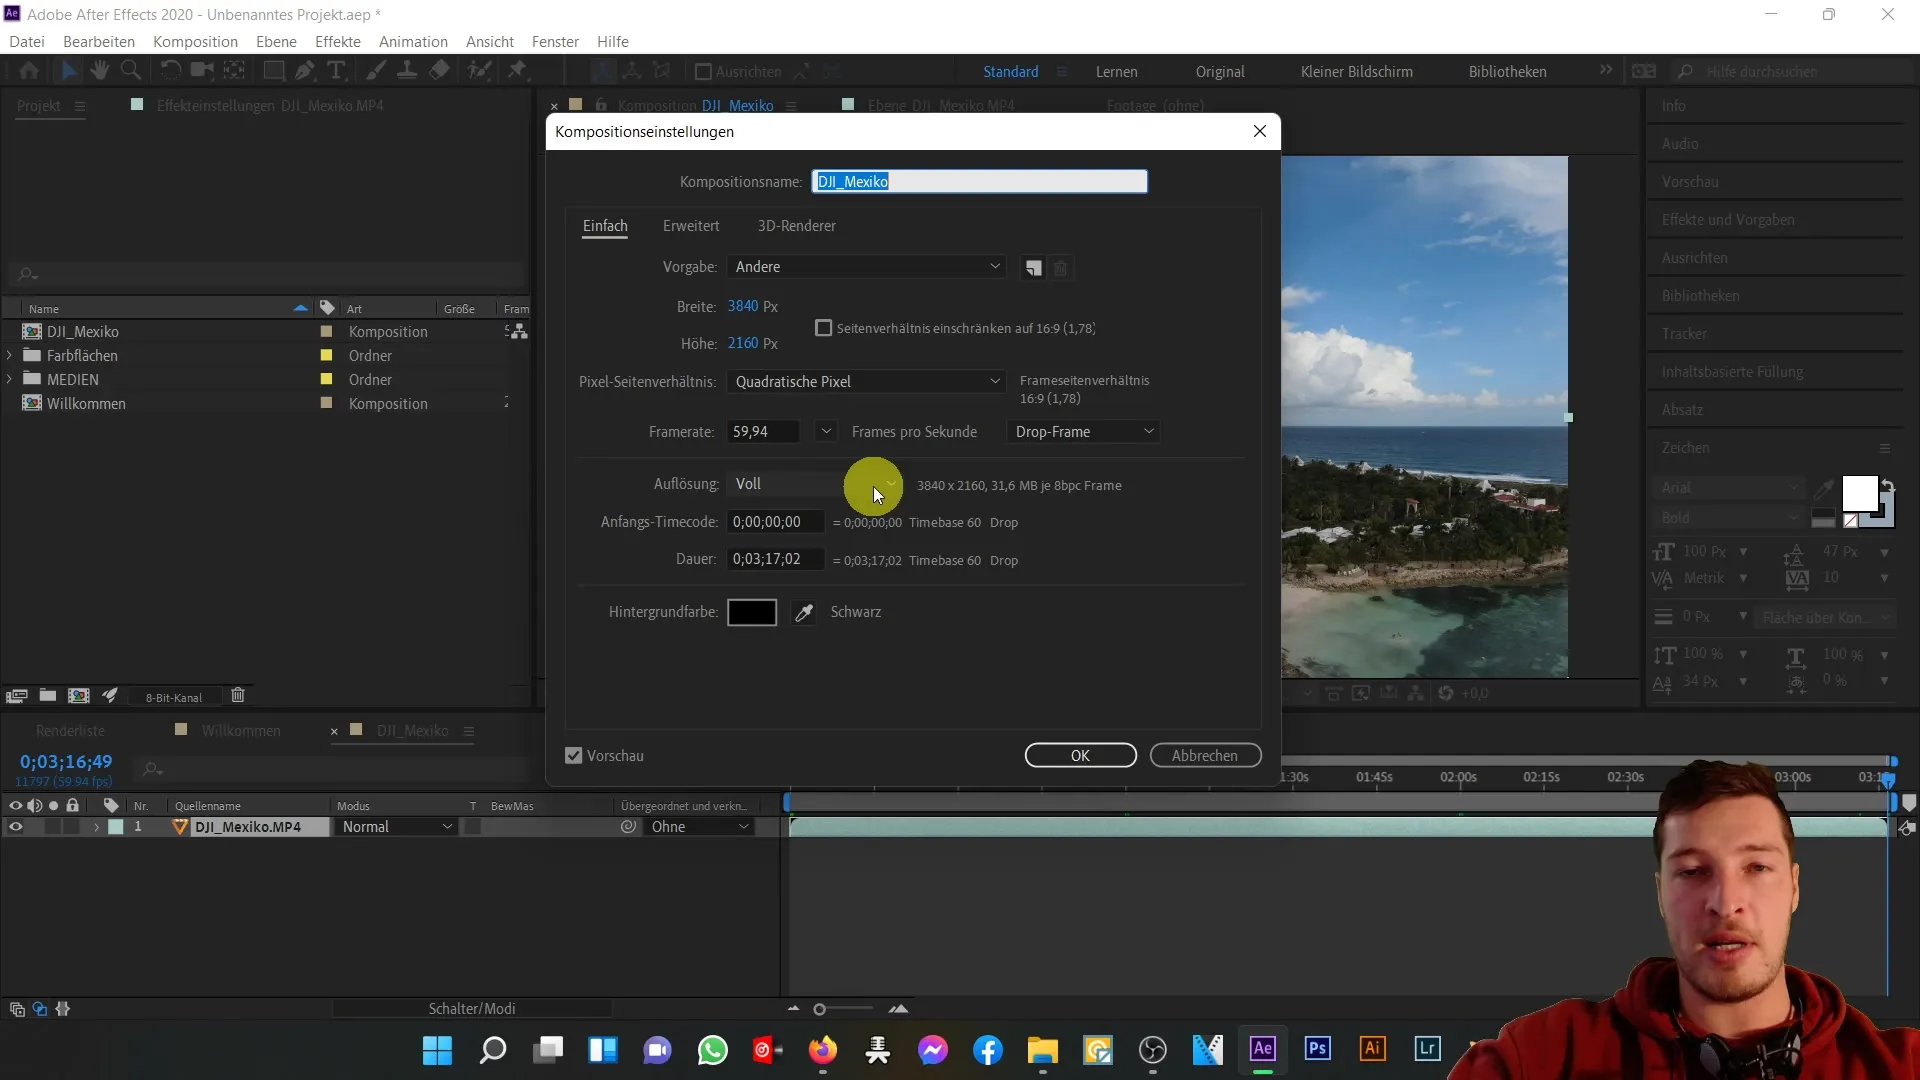Confirm the dialog with OK
Screen dimensions: 1920x1080
click(1081, 756)
